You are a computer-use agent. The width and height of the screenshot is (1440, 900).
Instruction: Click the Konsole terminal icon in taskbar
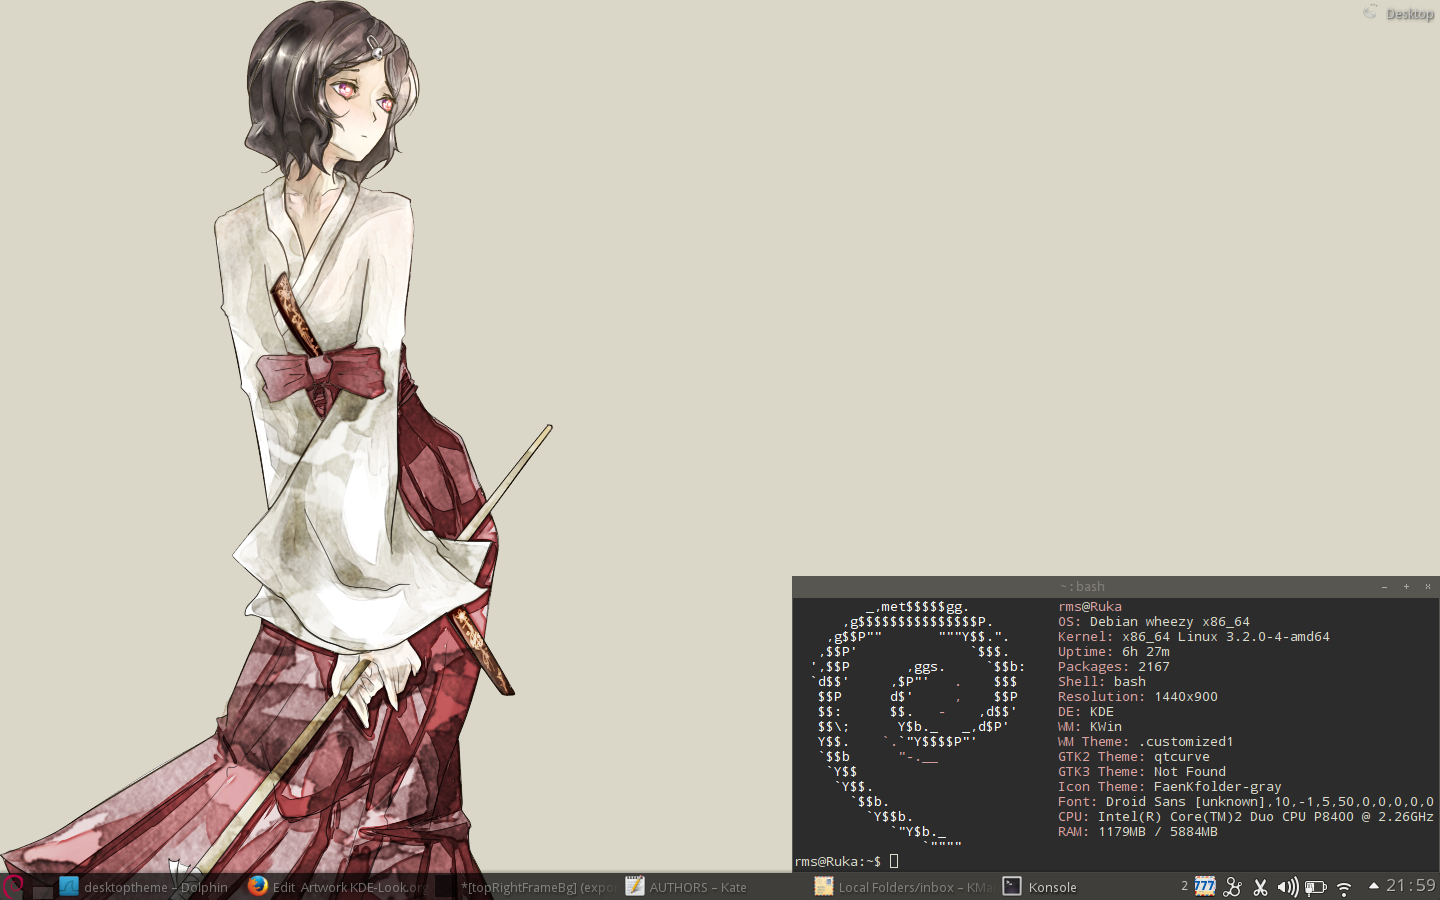(1012, 886)
